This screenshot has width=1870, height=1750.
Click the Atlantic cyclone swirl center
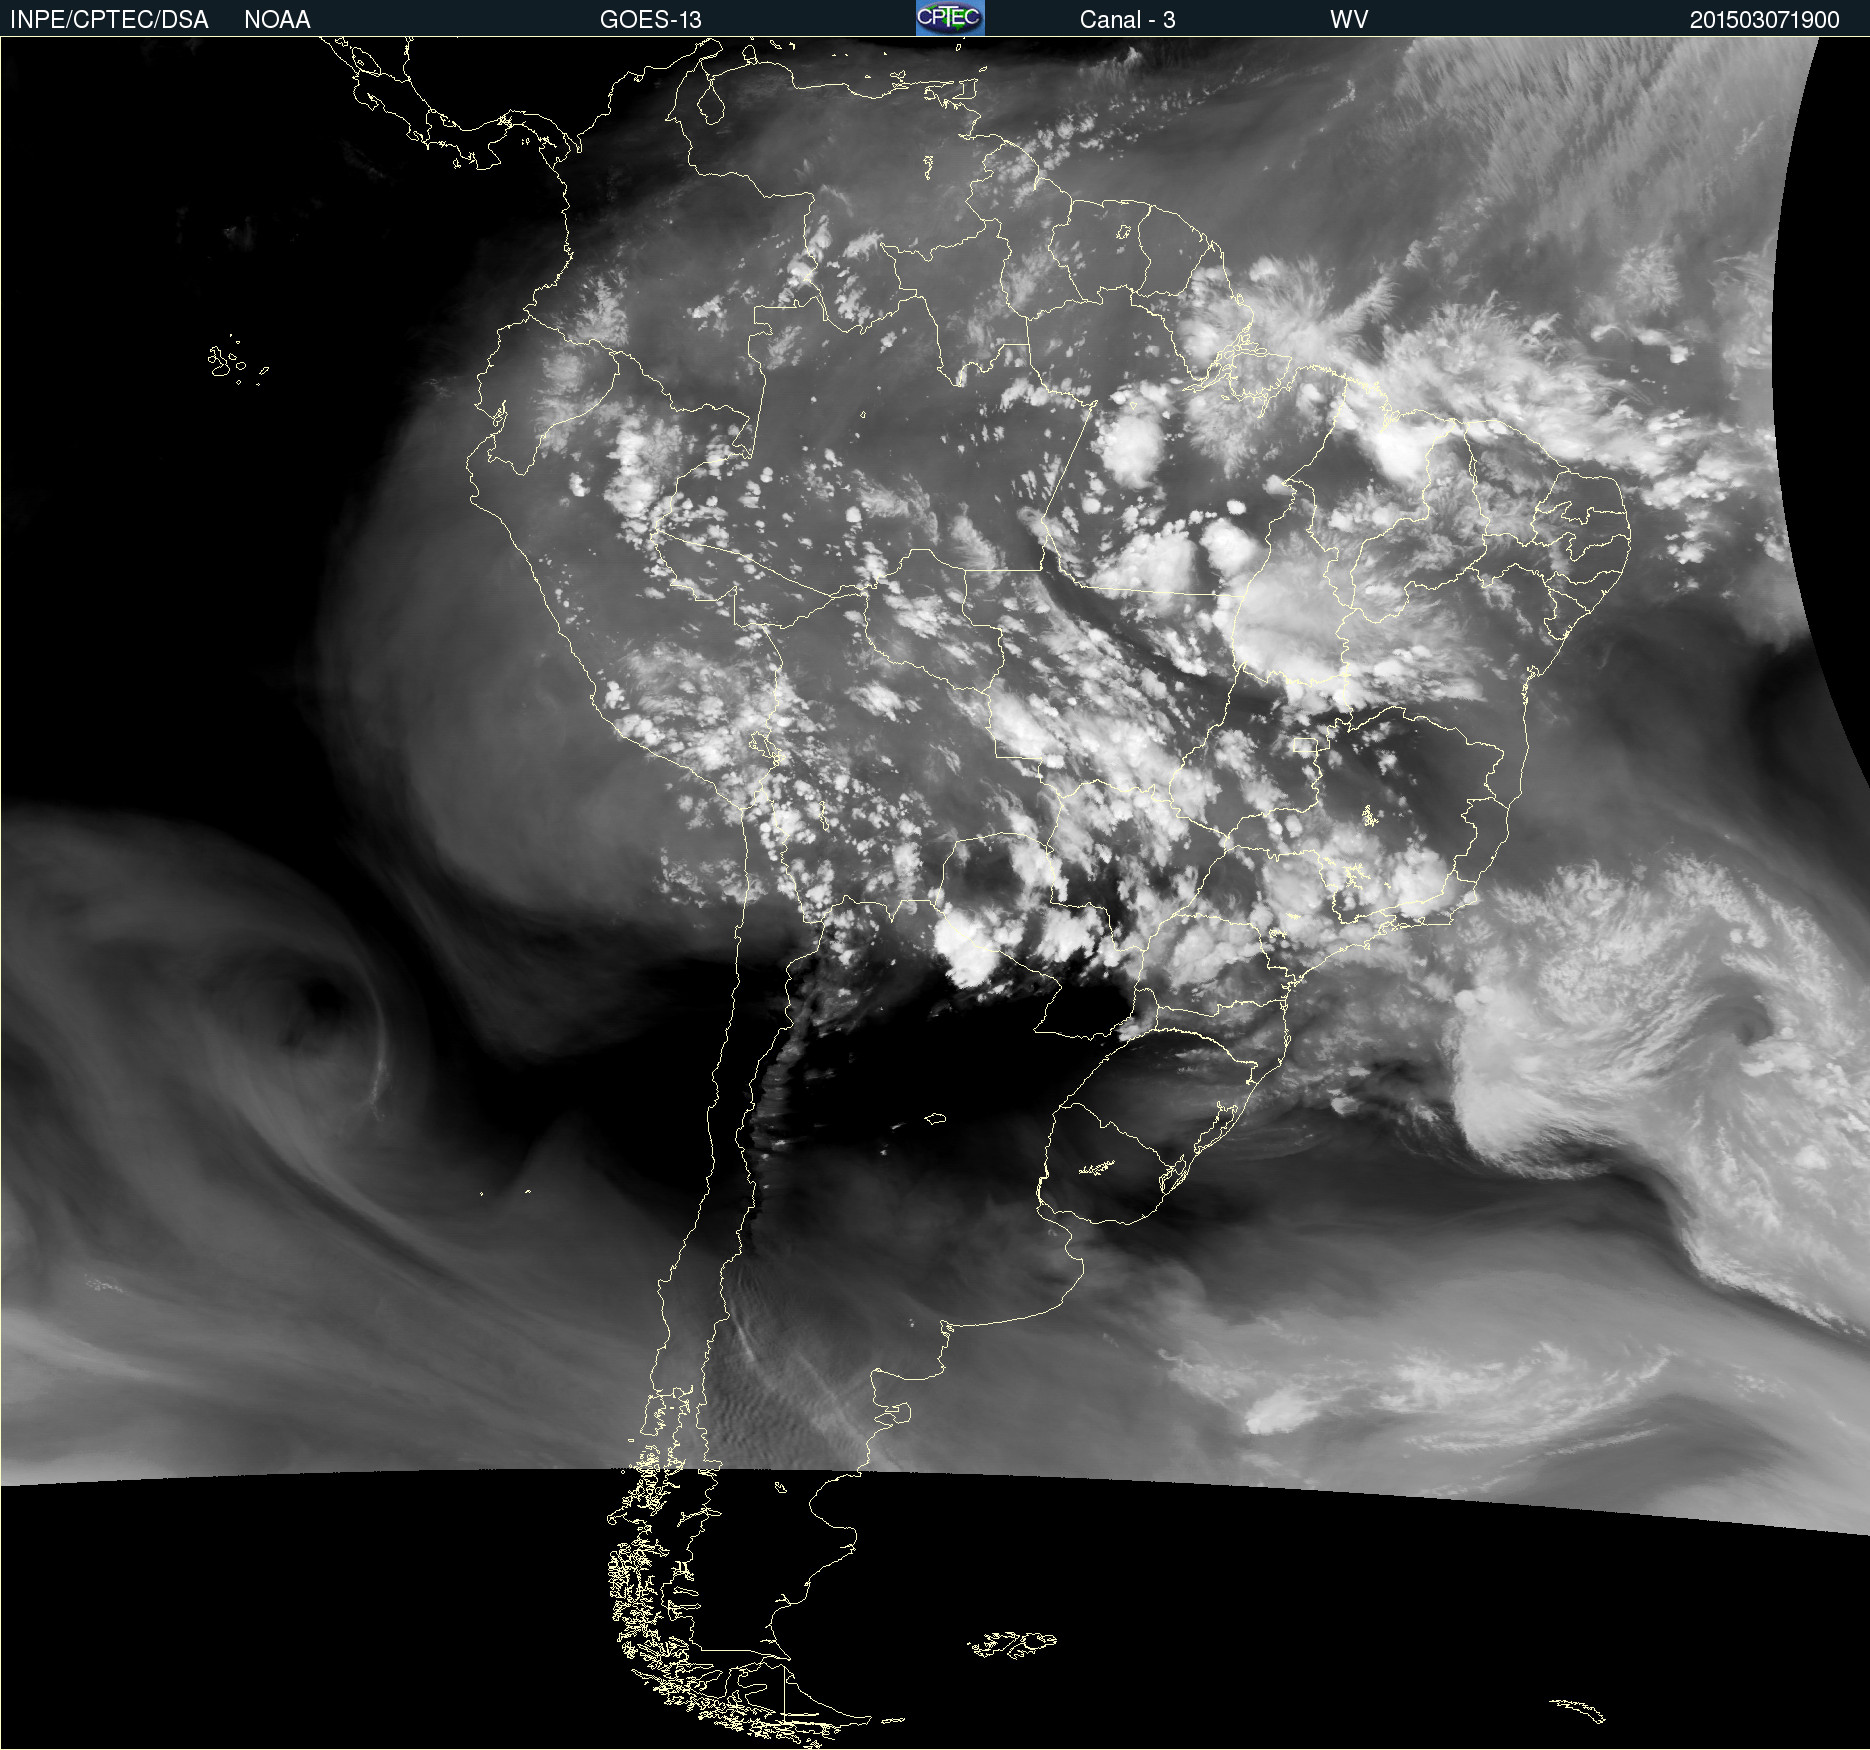pos(1755,1030)
